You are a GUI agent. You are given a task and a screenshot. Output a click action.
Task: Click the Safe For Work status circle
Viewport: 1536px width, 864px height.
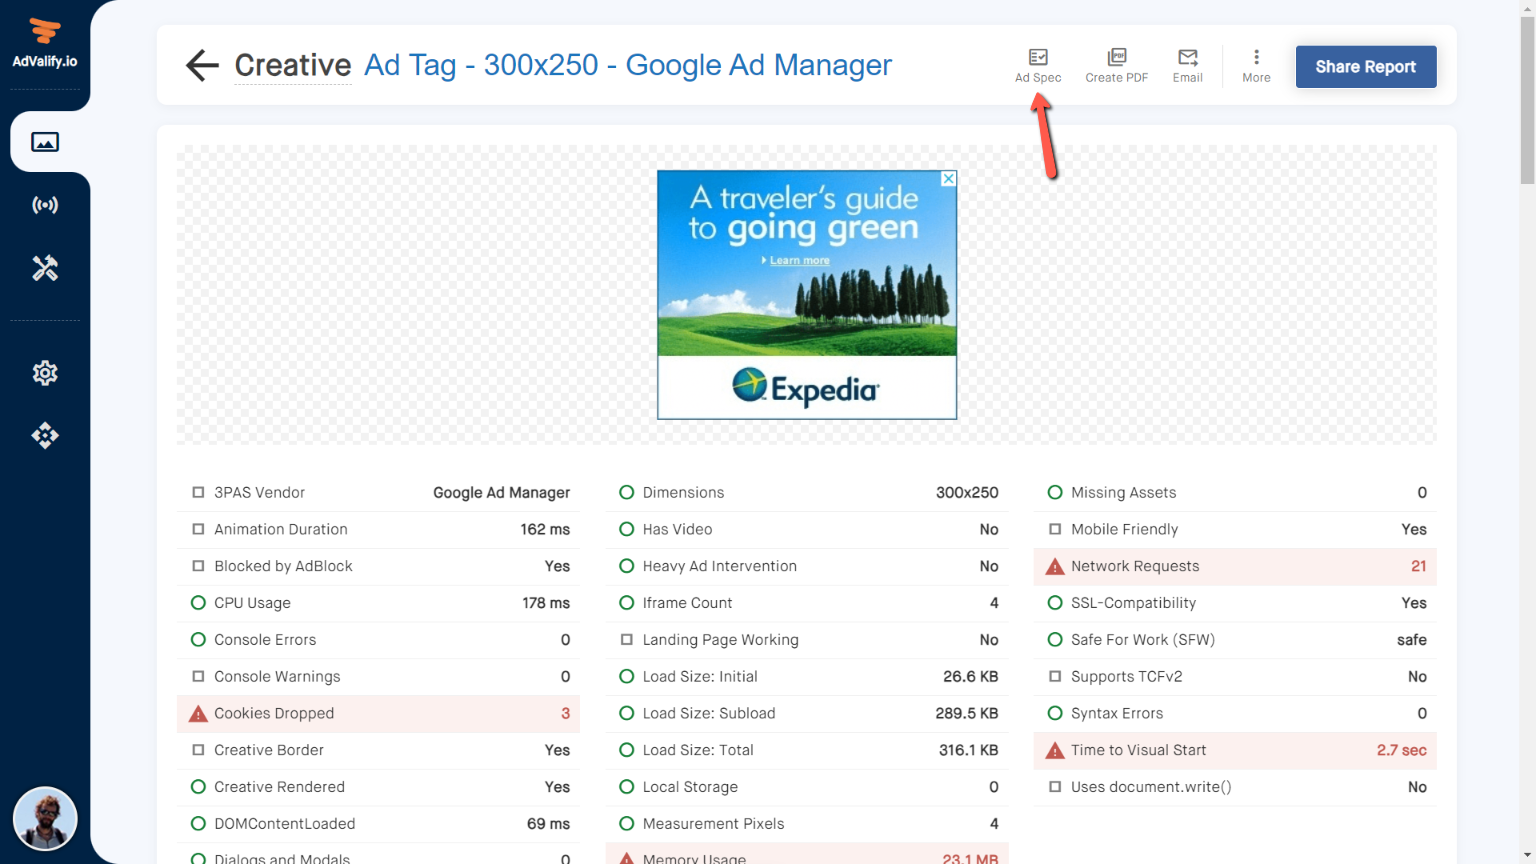coord(1055,640)
